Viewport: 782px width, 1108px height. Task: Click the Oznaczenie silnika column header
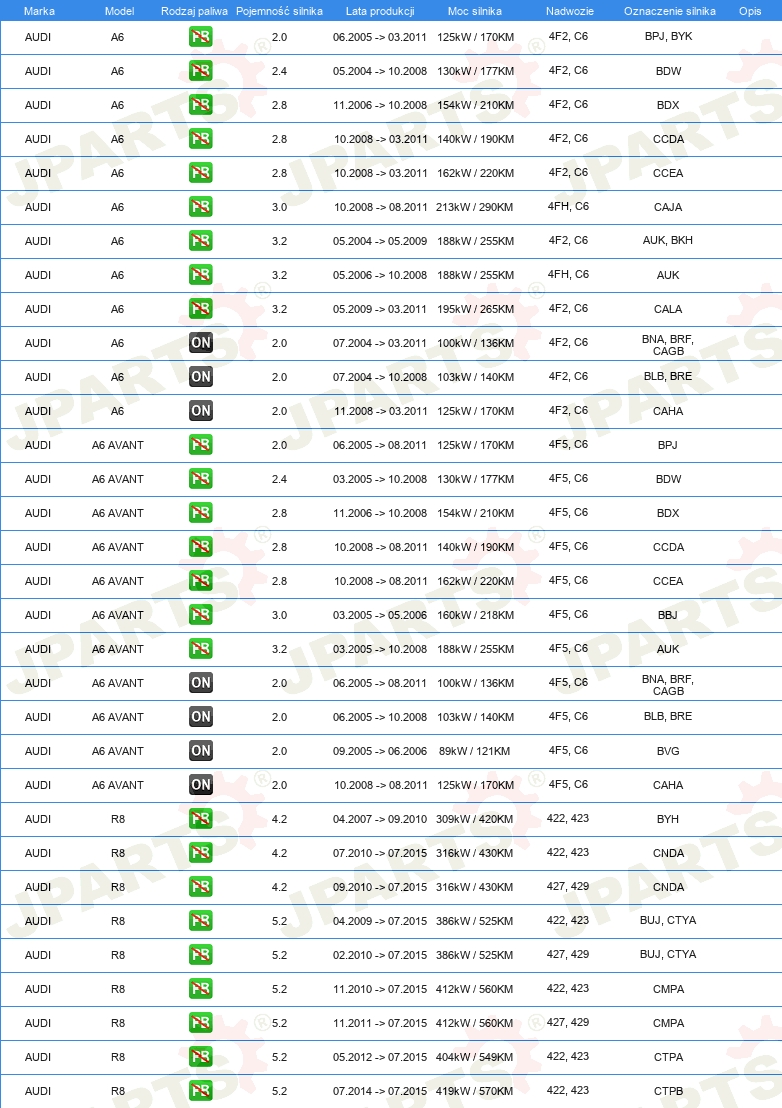pyautogui.click(x=670, y=11)
